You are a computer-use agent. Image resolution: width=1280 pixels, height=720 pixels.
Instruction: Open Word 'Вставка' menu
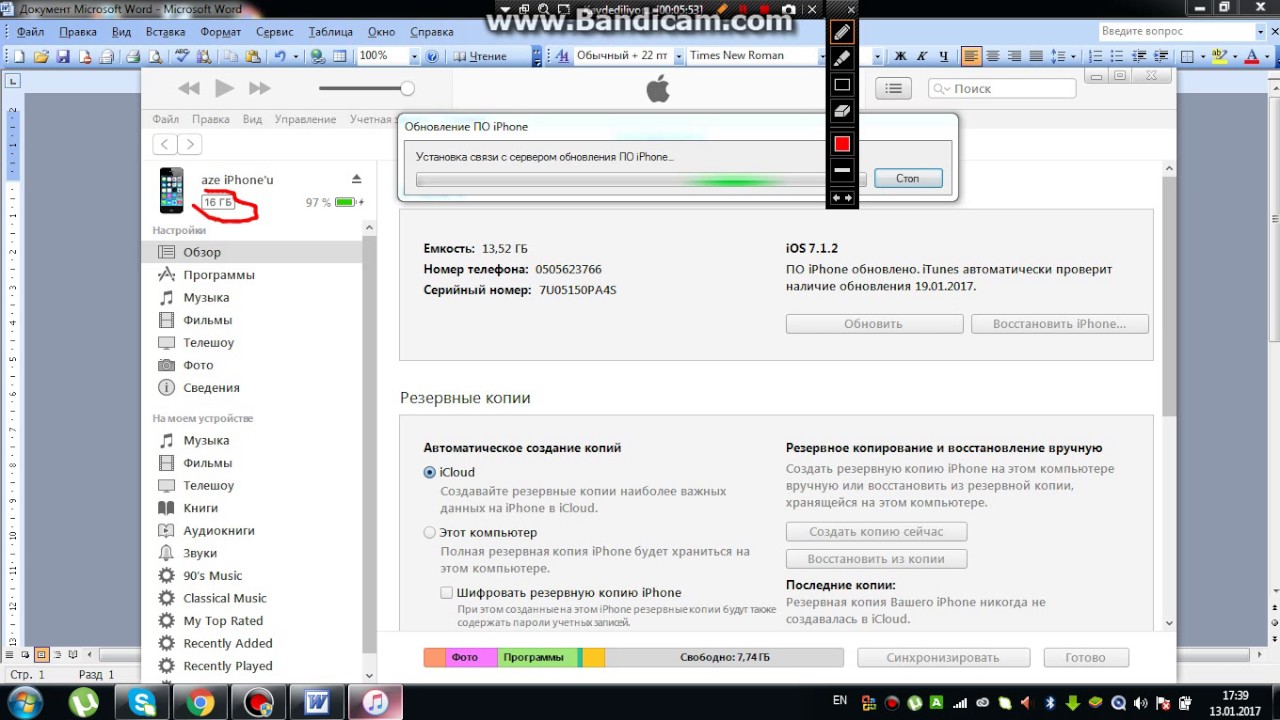pos(165,32)
